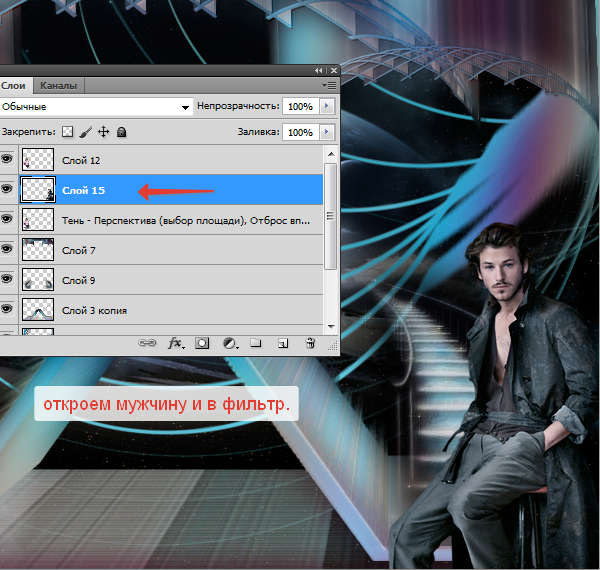This screenshot has width=600, height=570.
Task: Click the link layers chain icon
Action: click(x=147, y=342)
